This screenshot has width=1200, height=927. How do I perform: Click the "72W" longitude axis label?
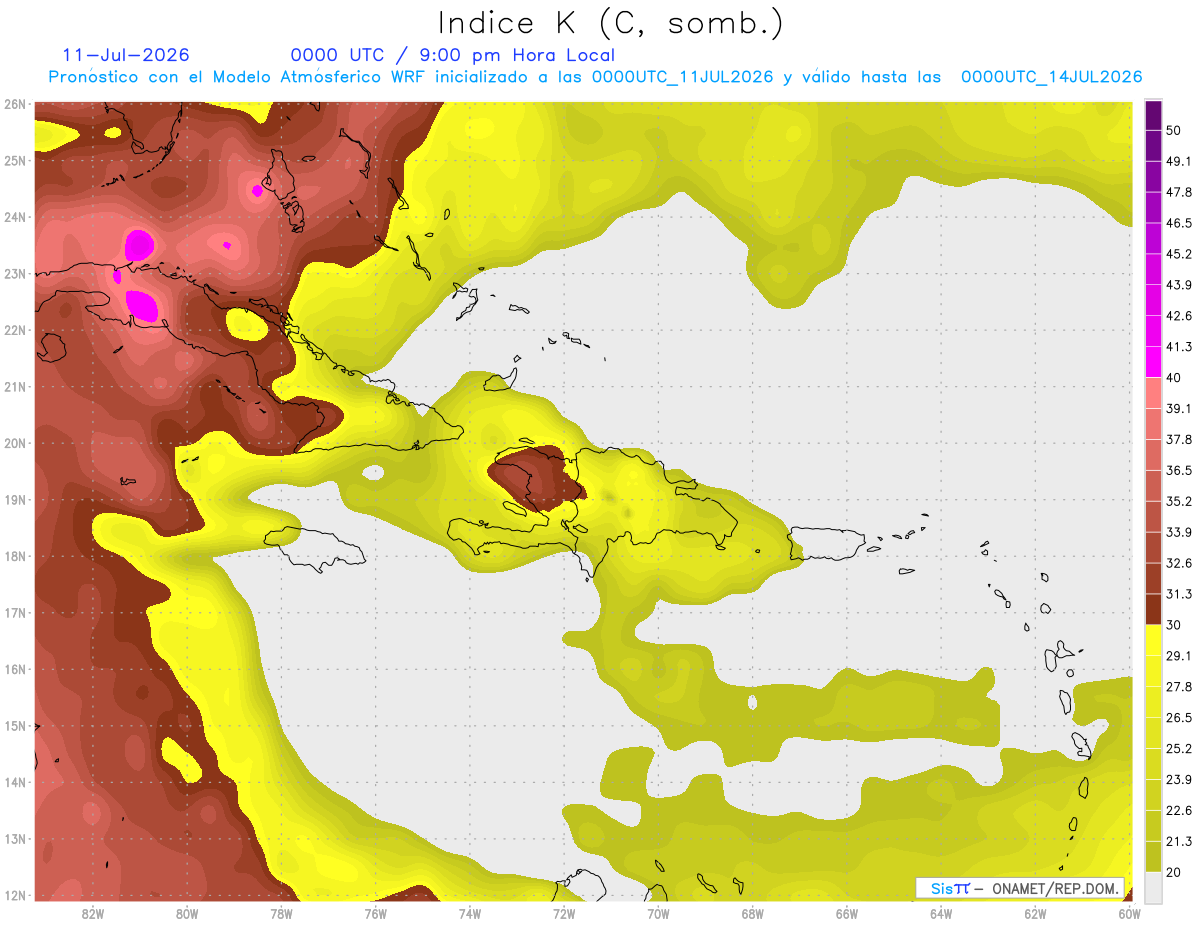(x=564, y=913)
